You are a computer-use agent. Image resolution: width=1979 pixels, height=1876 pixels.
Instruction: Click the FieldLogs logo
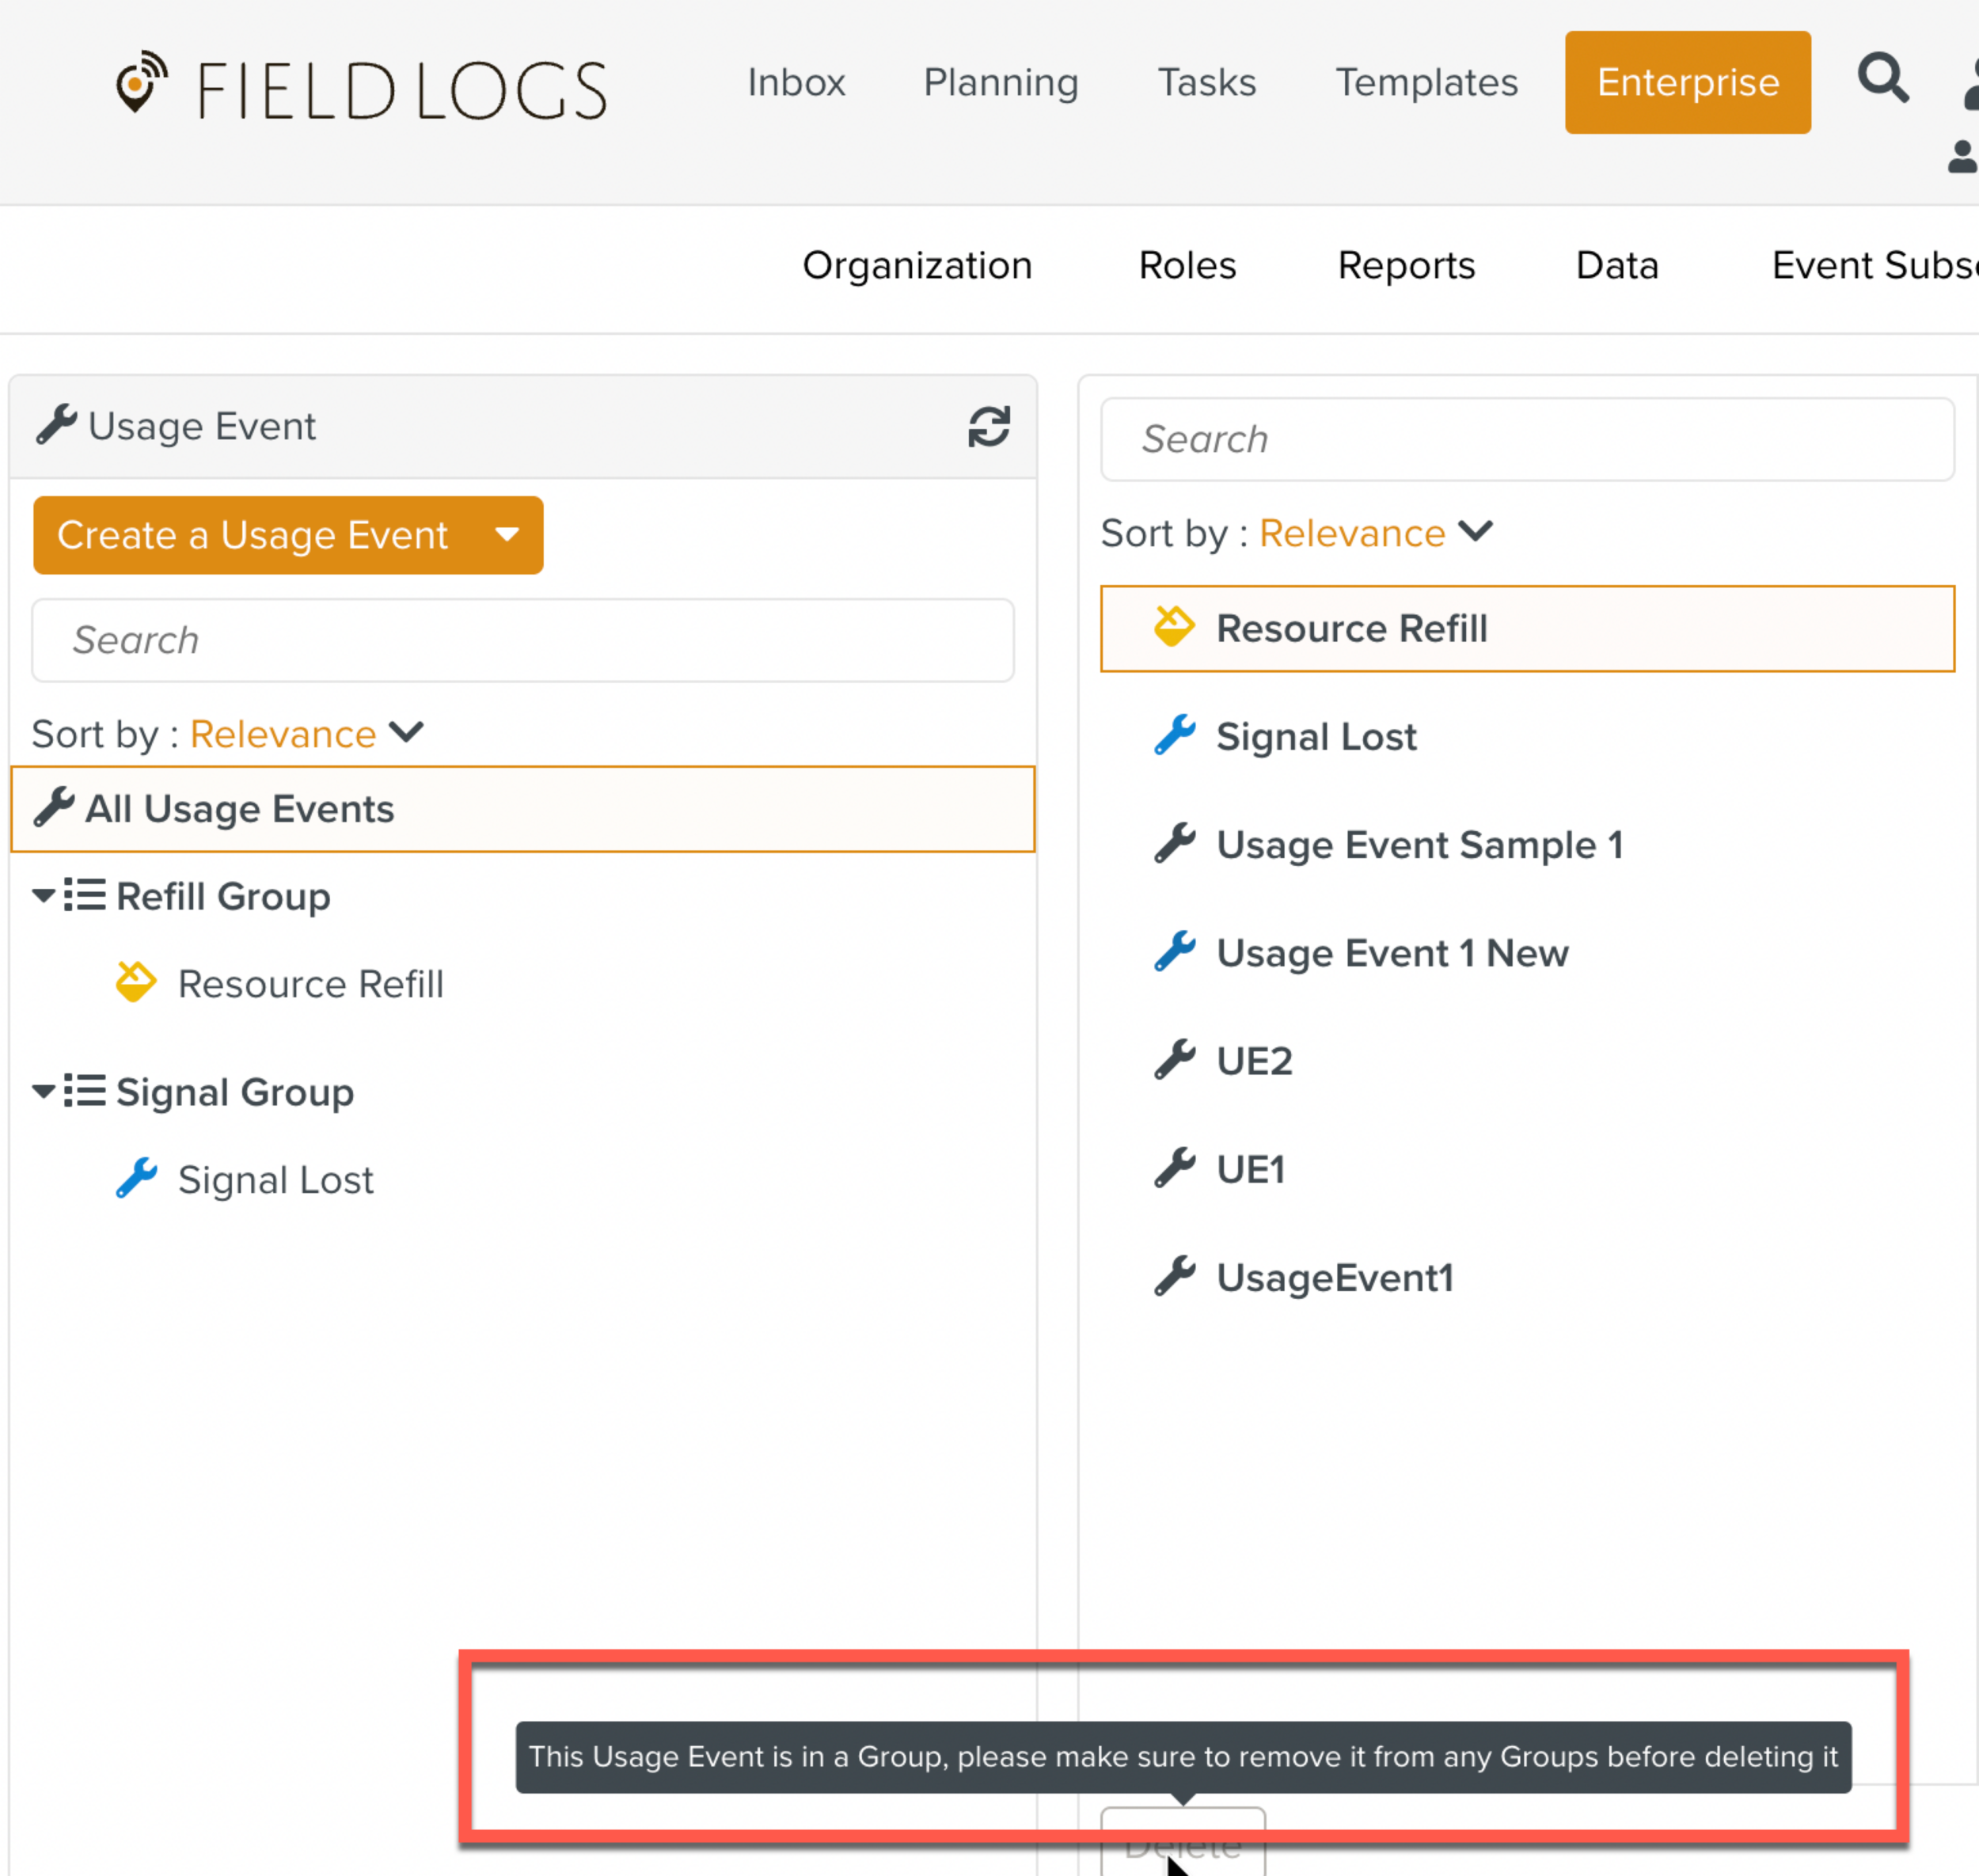point(360,88)
